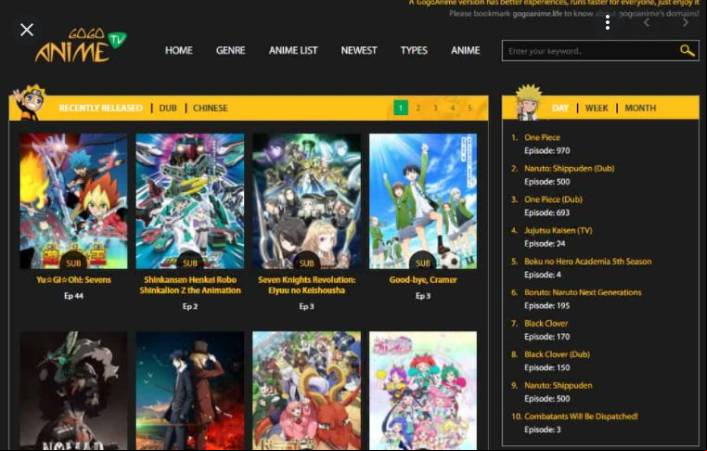Open One Piece (Dub) ranking entry
Viewport: 707px width, 451px height.
pyautogui.click(x=553, y=199)
